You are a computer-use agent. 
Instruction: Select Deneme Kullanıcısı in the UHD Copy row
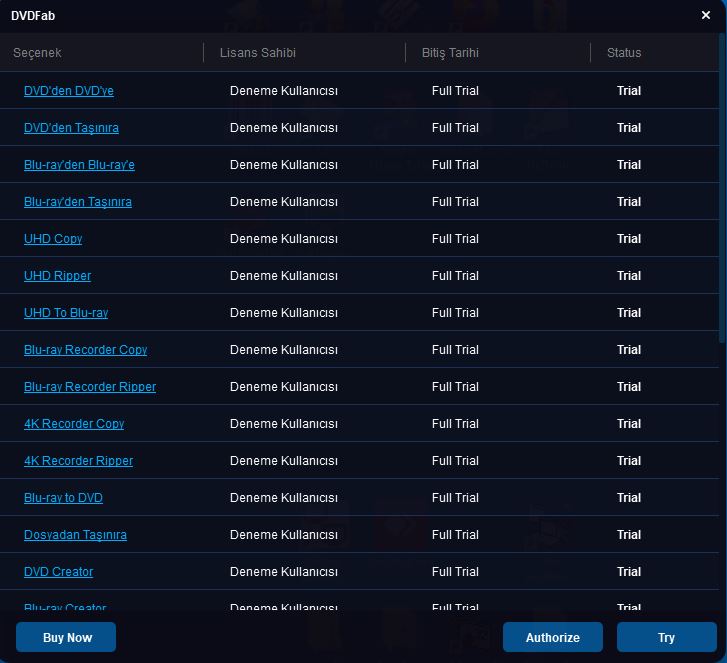point(284,239)
